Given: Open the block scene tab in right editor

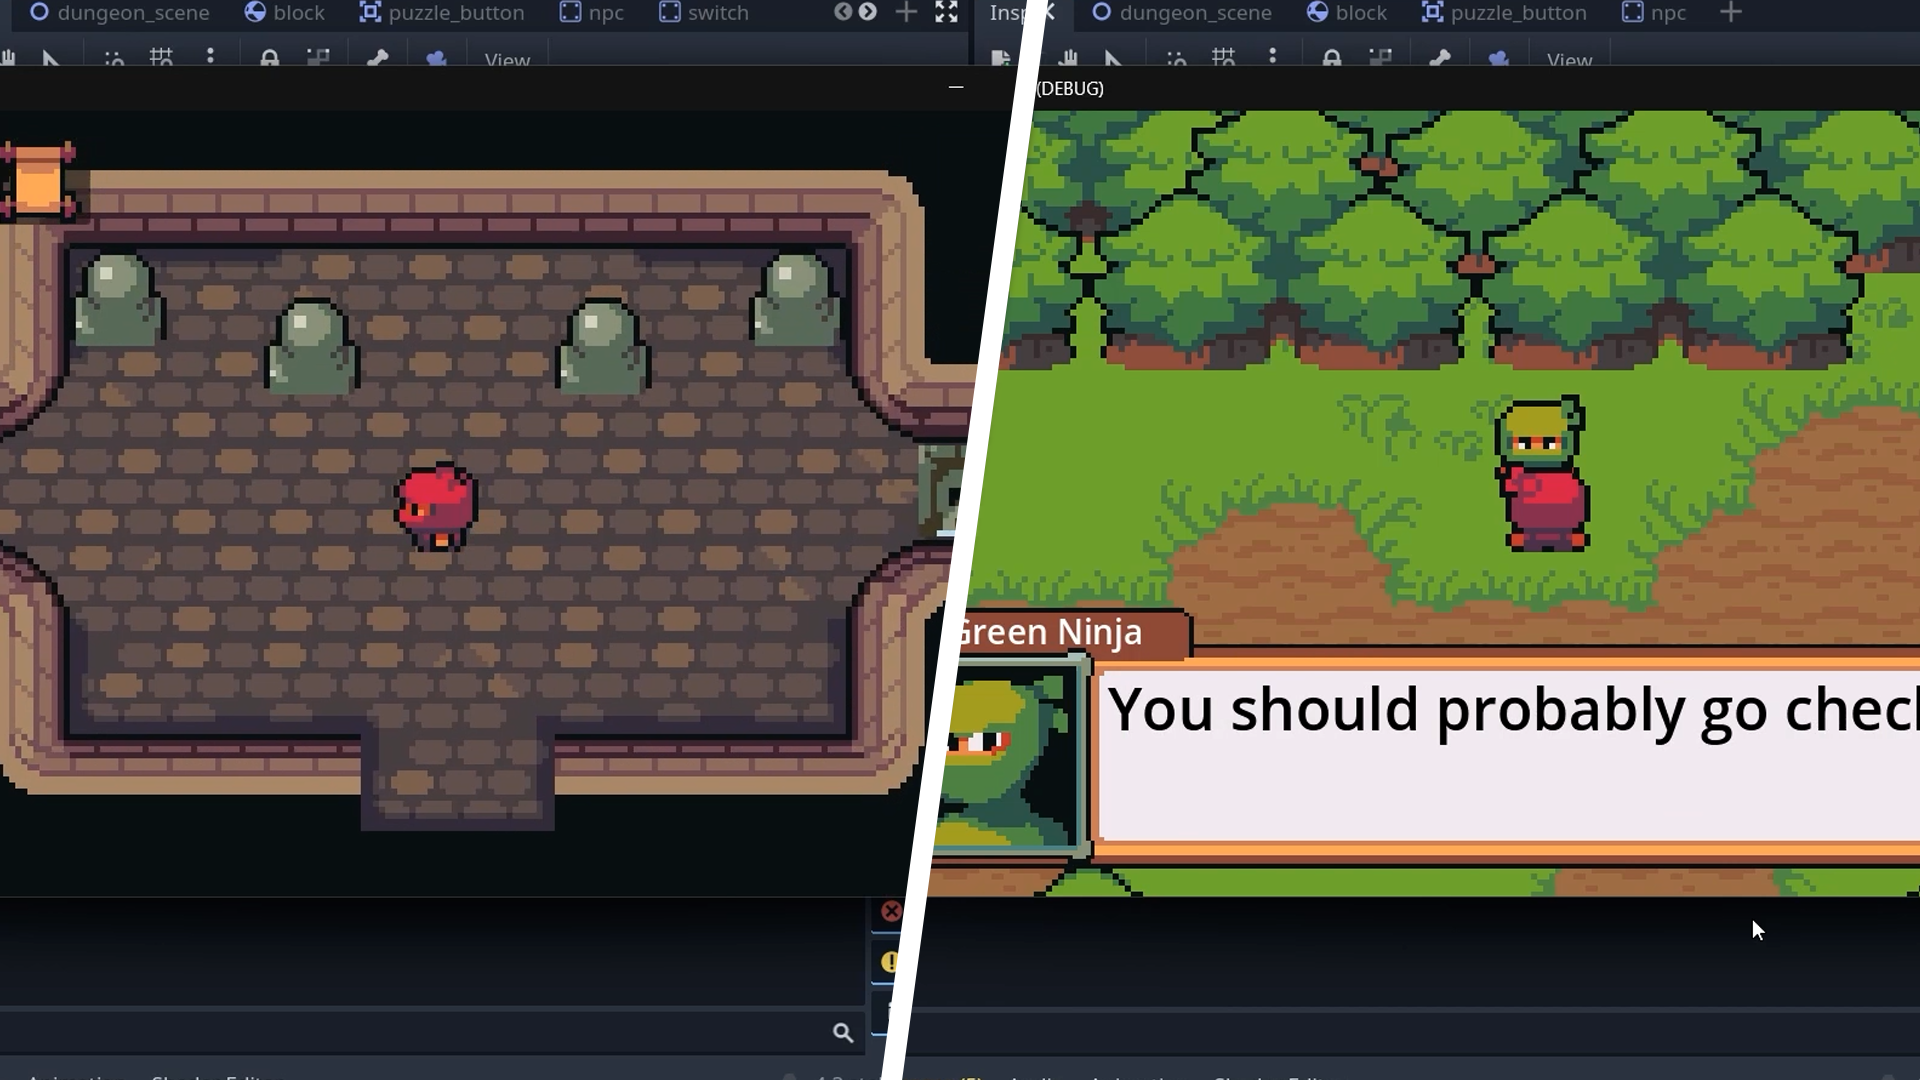Looking at the screenshot, I should pos(1347,13).
